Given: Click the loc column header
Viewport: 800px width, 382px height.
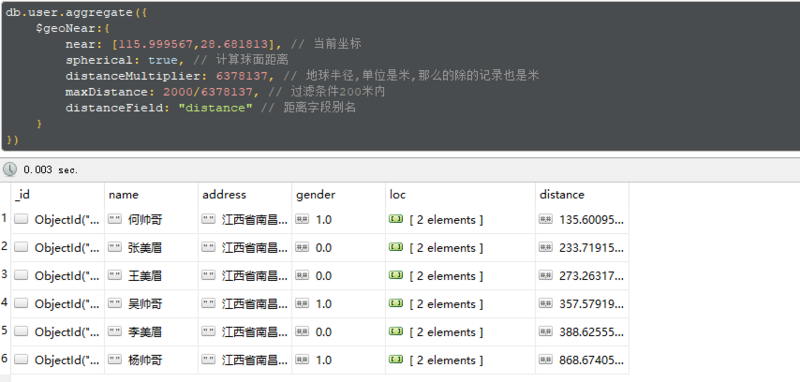Looking at the screenshot, I should [x=460, y=194].
